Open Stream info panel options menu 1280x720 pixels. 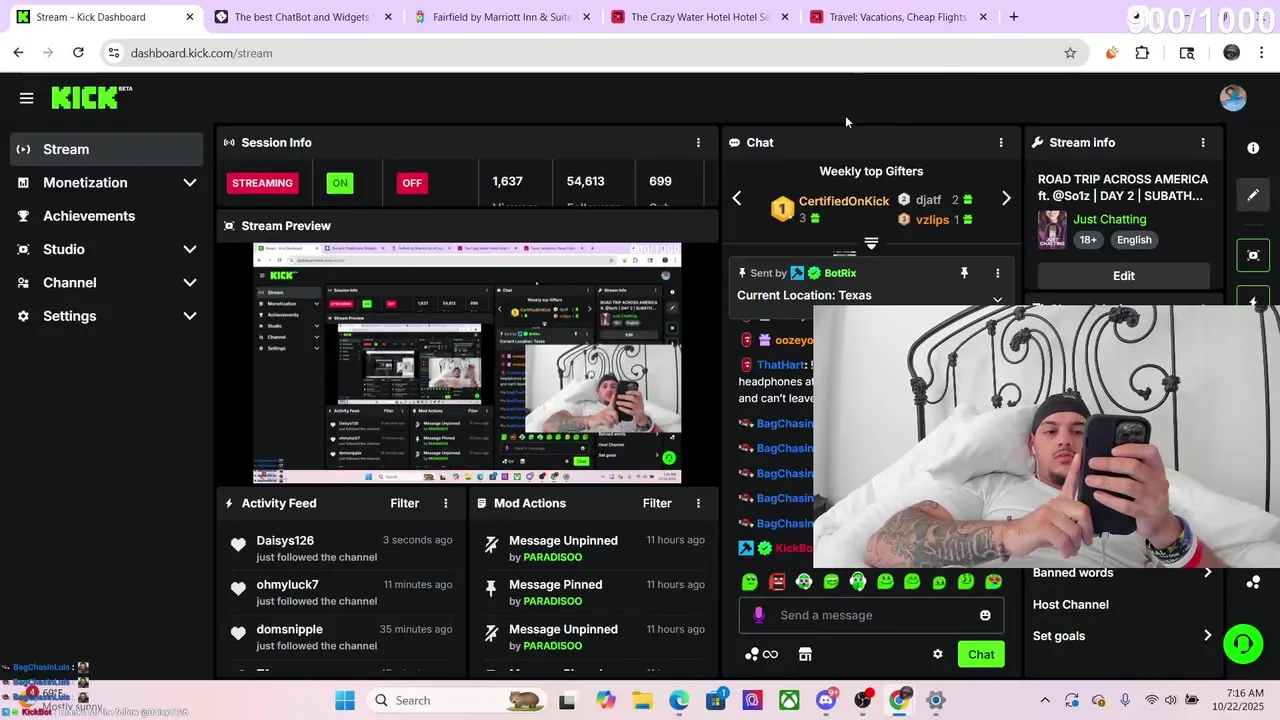coord(1203,143)
